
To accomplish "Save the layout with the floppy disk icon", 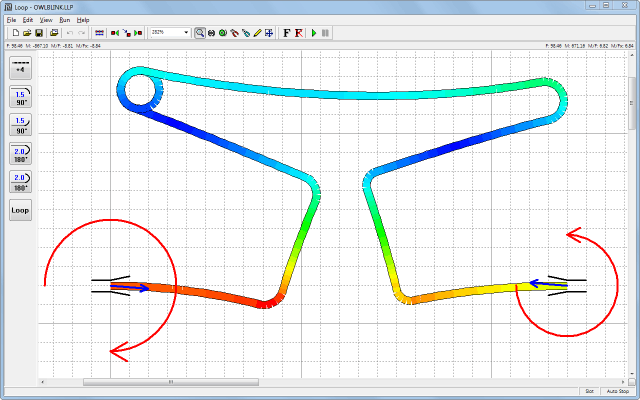I will point(39,33).
